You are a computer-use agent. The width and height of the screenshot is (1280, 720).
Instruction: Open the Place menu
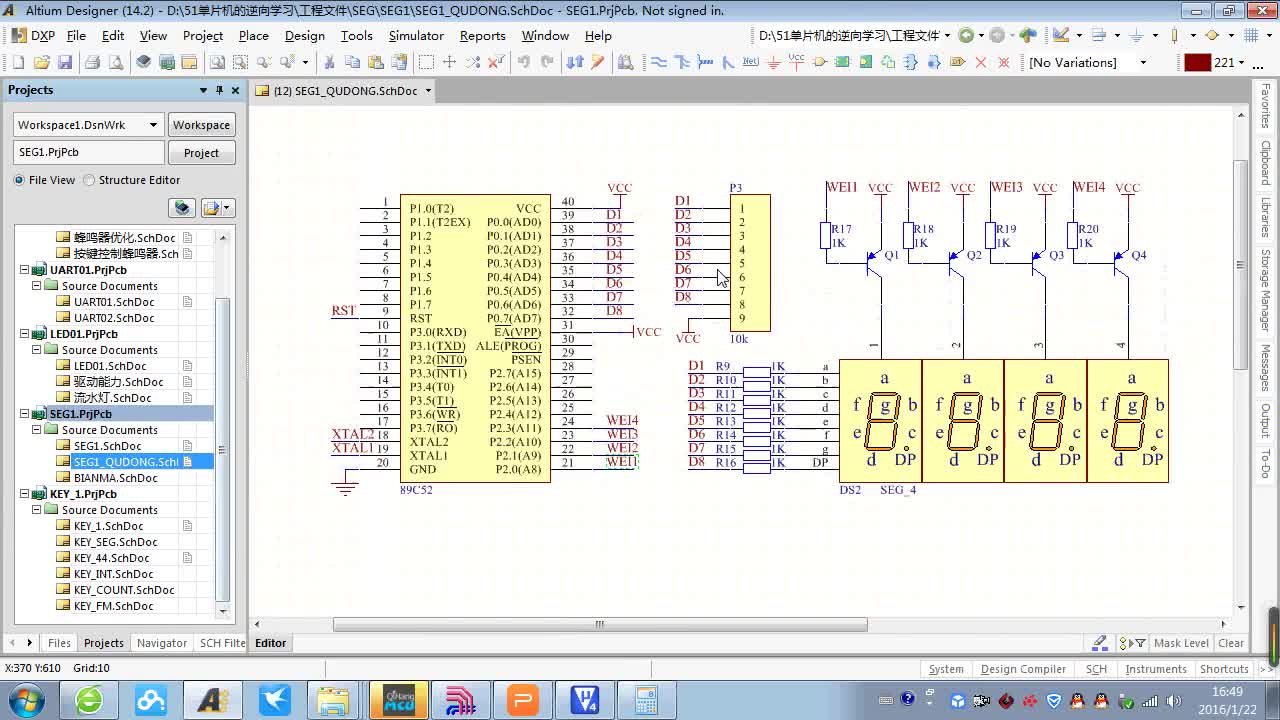(253, 35)
